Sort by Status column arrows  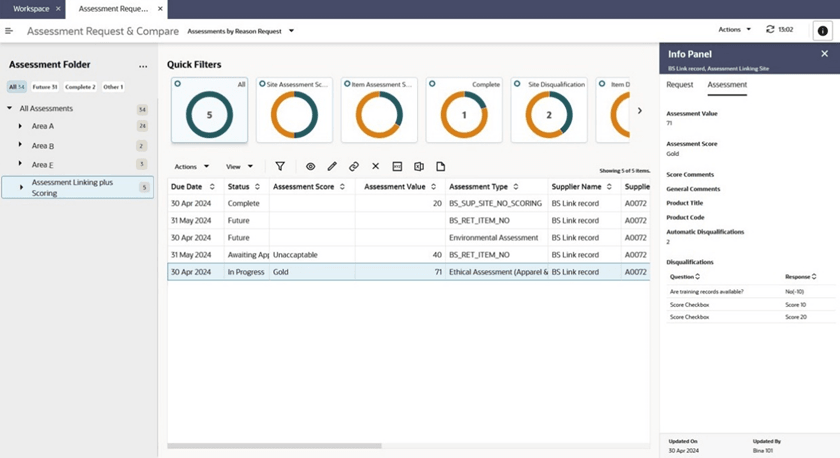coord(257,186)
